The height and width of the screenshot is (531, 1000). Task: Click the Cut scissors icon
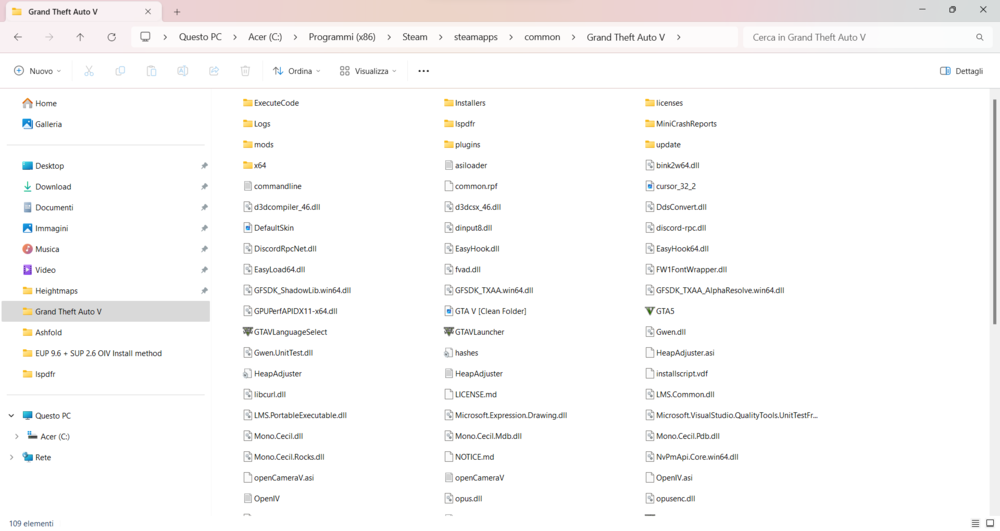tap(89, 71)
